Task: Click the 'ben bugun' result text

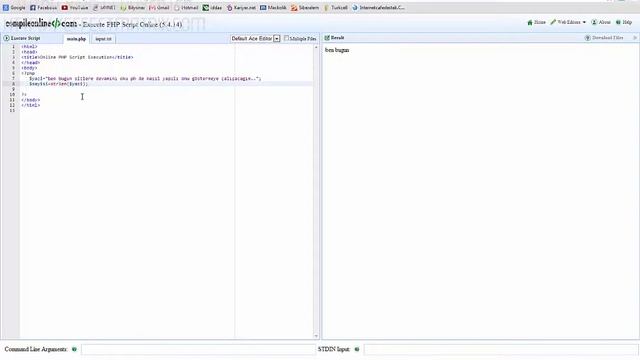Action: pyautogui.click(x=337, y=50)
